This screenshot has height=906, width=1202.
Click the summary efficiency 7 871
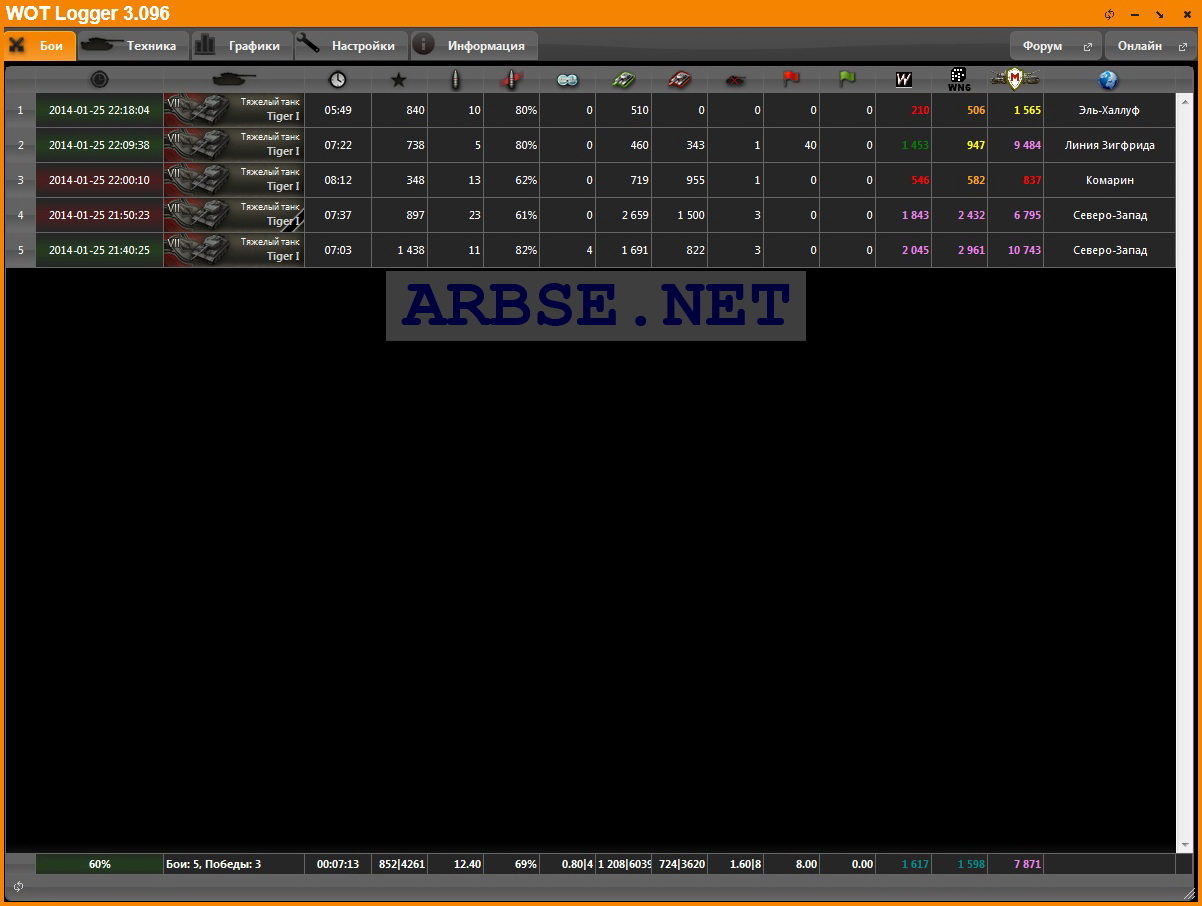point(1027,864)
